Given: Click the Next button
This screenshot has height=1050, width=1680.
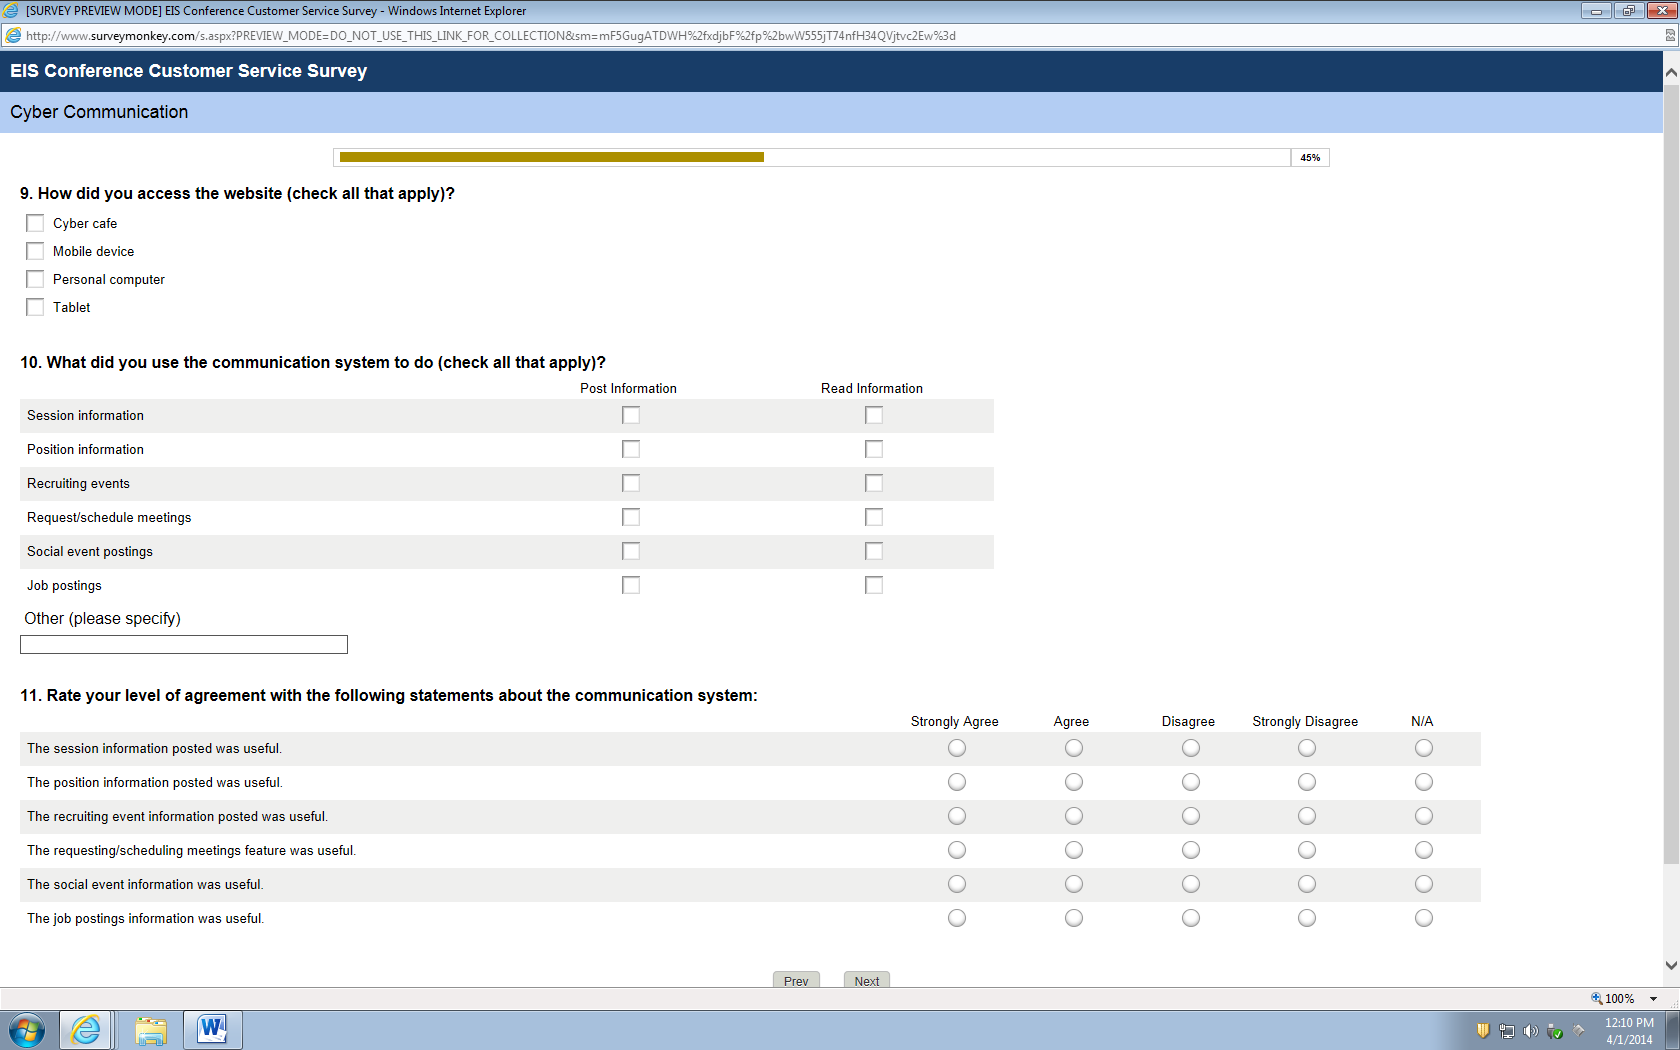Looking at the screenshot, I should click(x=867, y=980).
